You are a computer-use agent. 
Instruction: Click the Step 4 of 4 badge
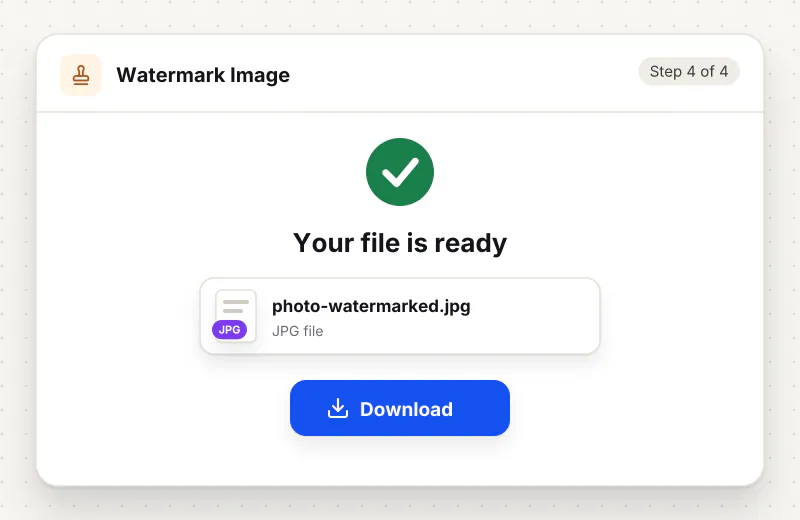pyautogui.click(x=689, y=71)
